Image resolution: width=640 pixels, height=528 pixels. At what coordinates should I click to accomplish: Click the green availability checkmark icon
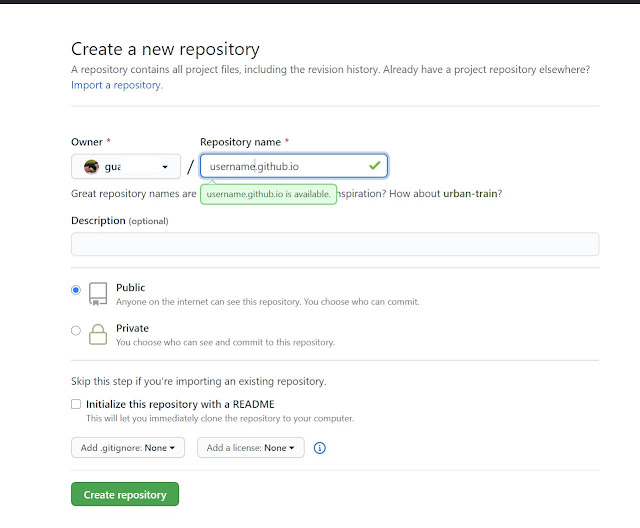tap(374, 165)
